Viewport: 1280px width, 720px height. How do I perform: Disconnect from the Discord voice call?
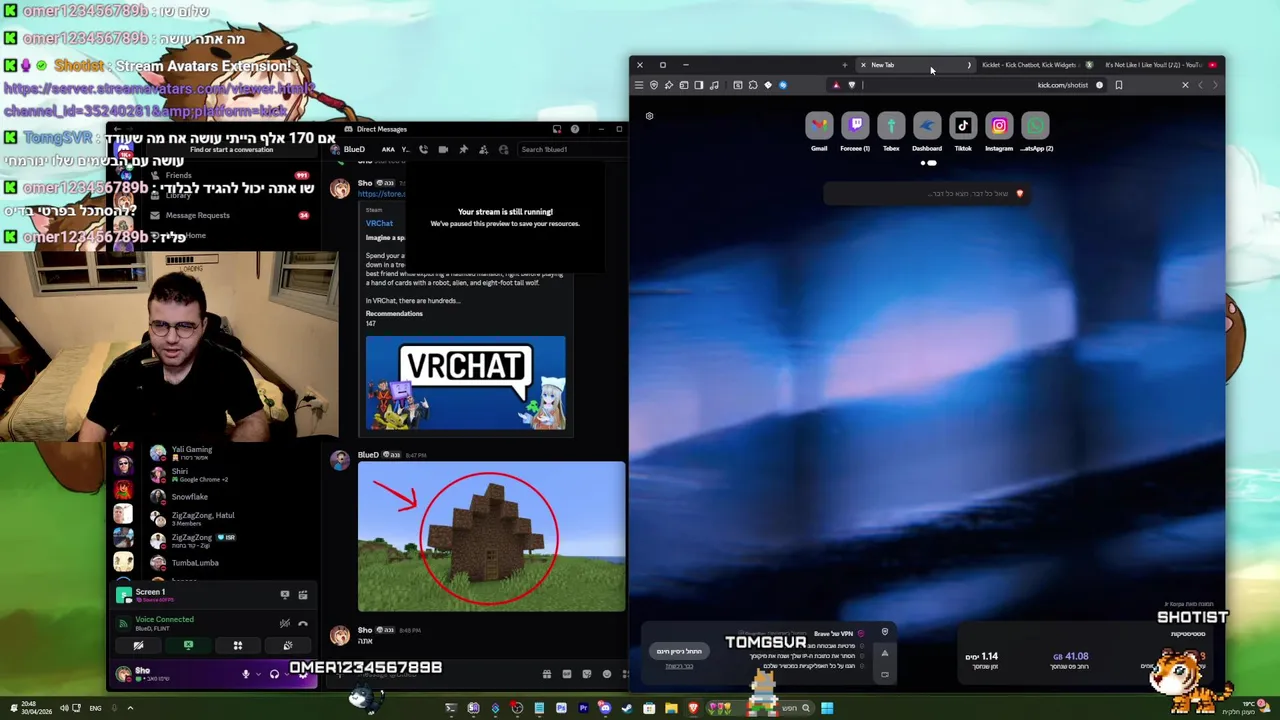(x=303, y=623)
